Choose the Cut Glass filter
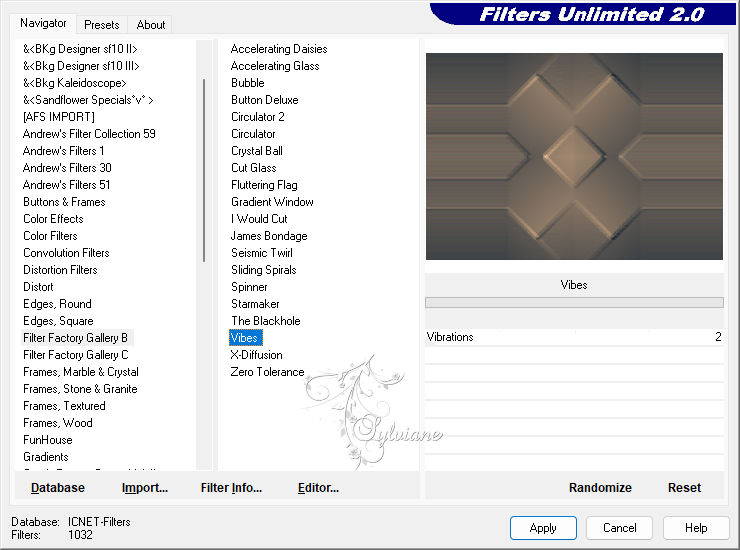 [253, 168]
